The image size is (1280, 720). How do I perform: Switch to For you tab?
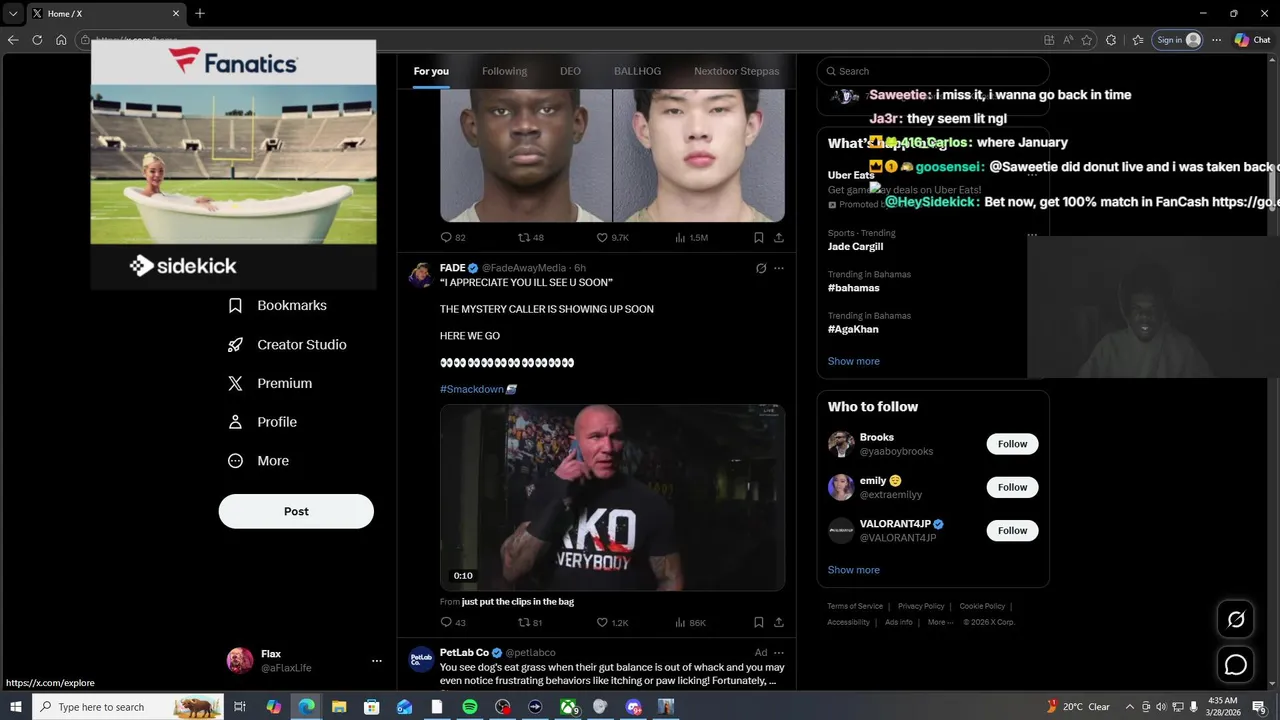431,71
